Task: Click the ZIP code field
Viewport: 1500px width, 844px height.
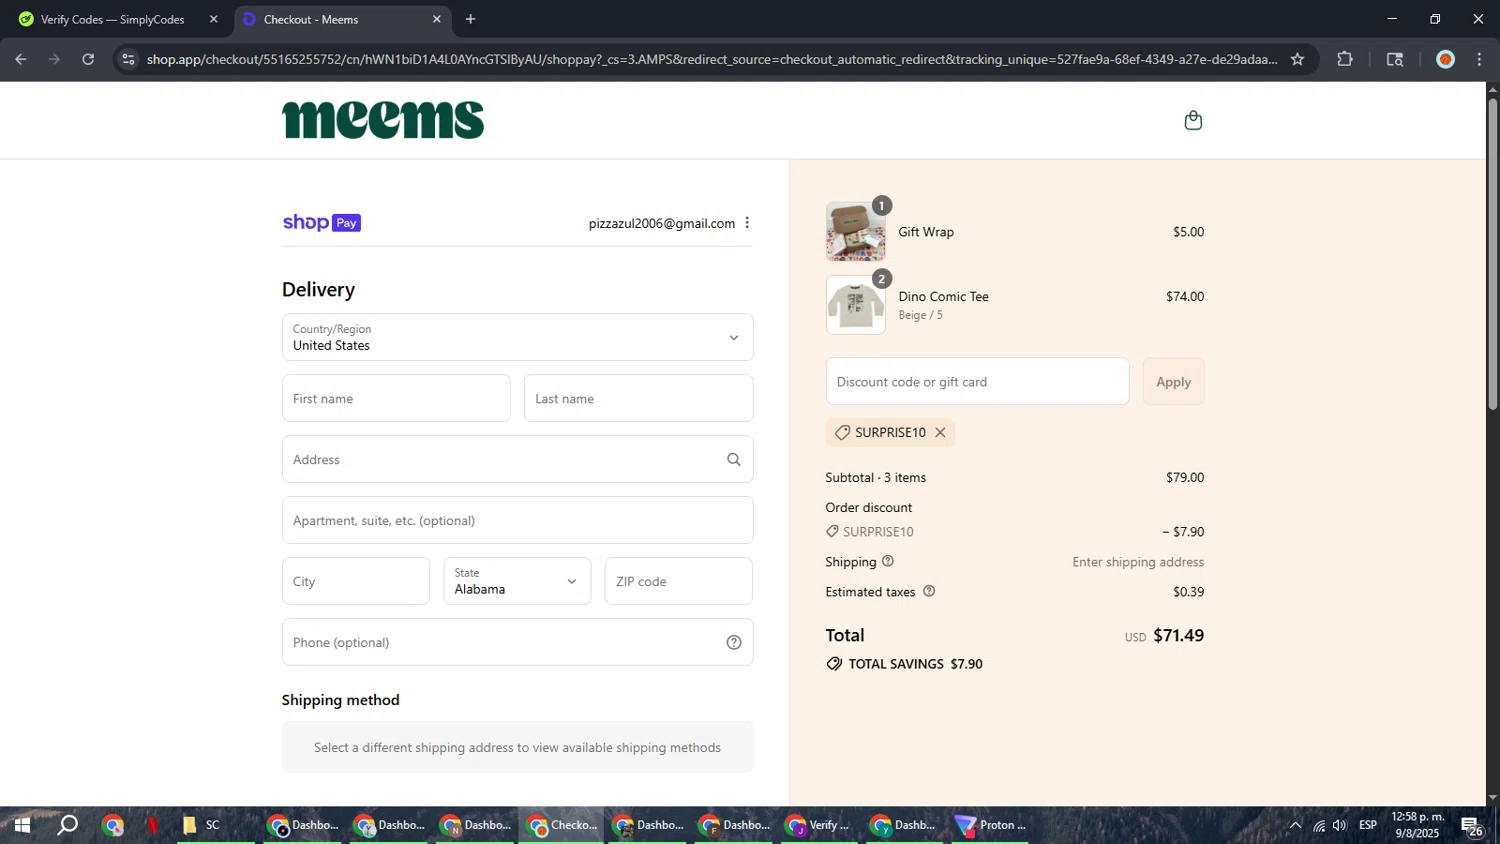Action: [x=679, y=581]
